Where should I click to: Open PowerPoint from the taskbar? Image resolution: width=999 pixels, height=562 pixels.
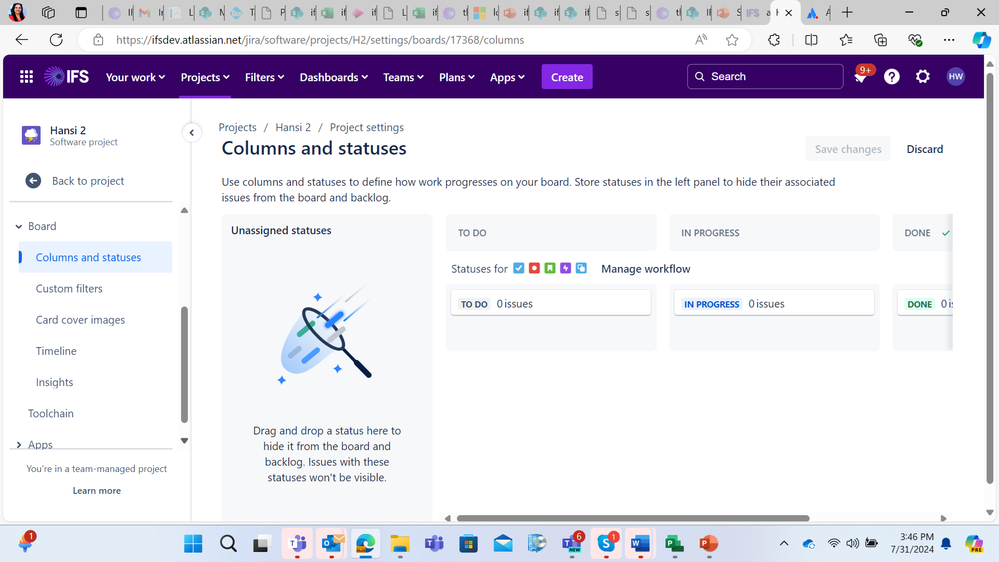coord(708,544)
